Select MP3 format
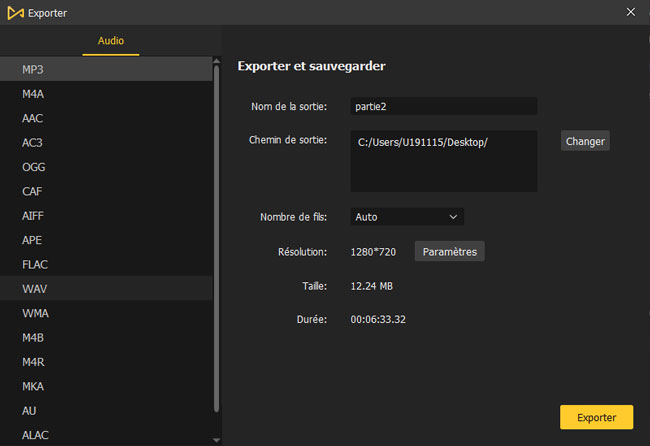The height and width of the screenshot is (446, 650). pyautogui.click(x=106, y=69)
